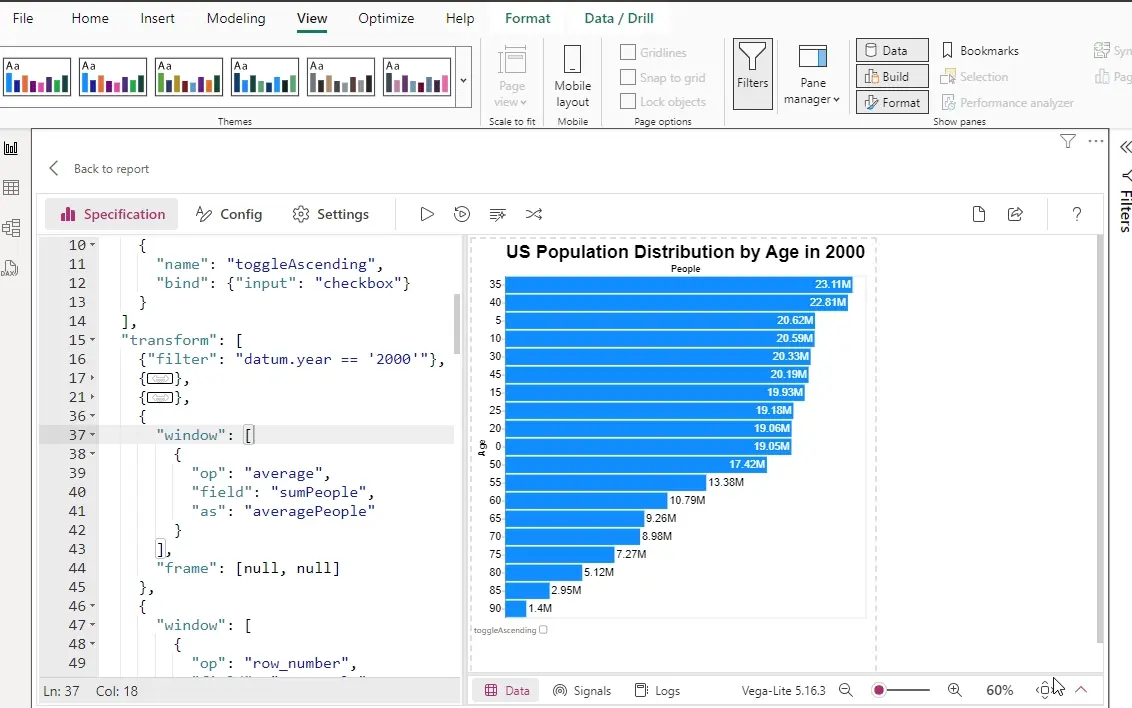
Task: Format the JSON with the format specification icon
Action: click(497, 214)
